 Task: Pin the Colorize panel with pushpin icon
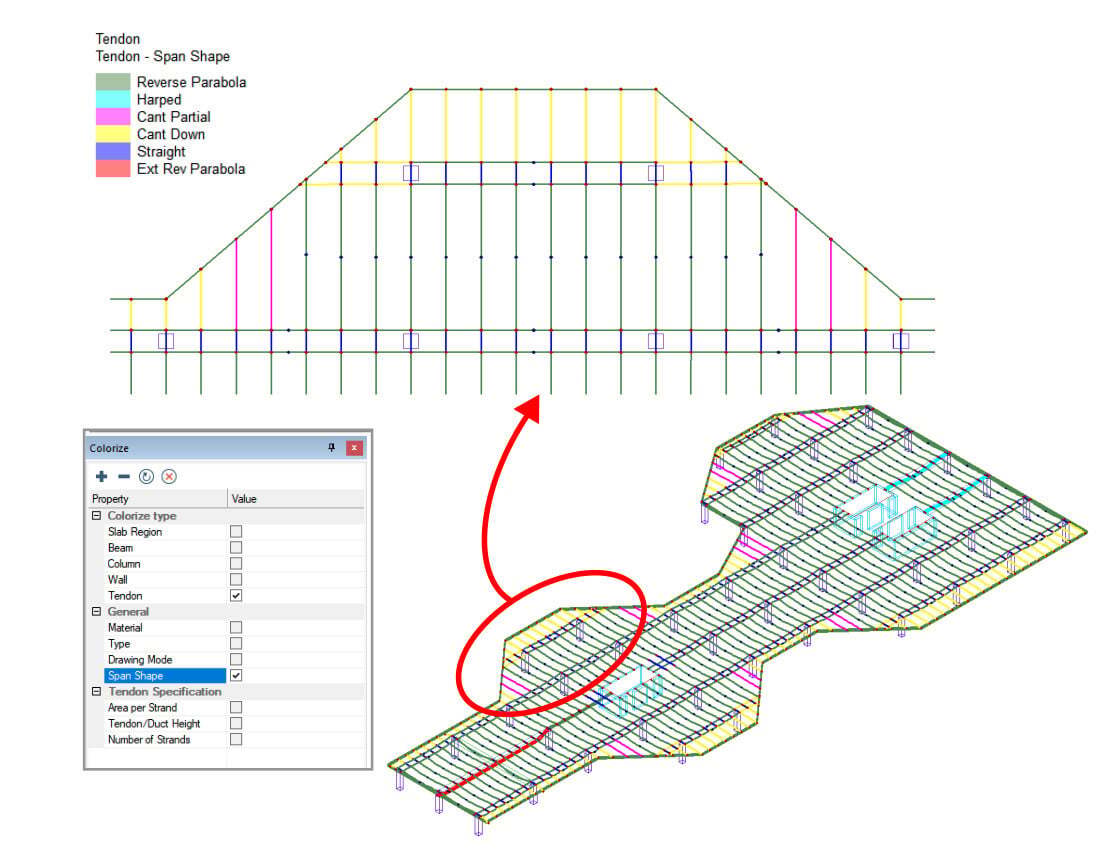coord(332,449)
